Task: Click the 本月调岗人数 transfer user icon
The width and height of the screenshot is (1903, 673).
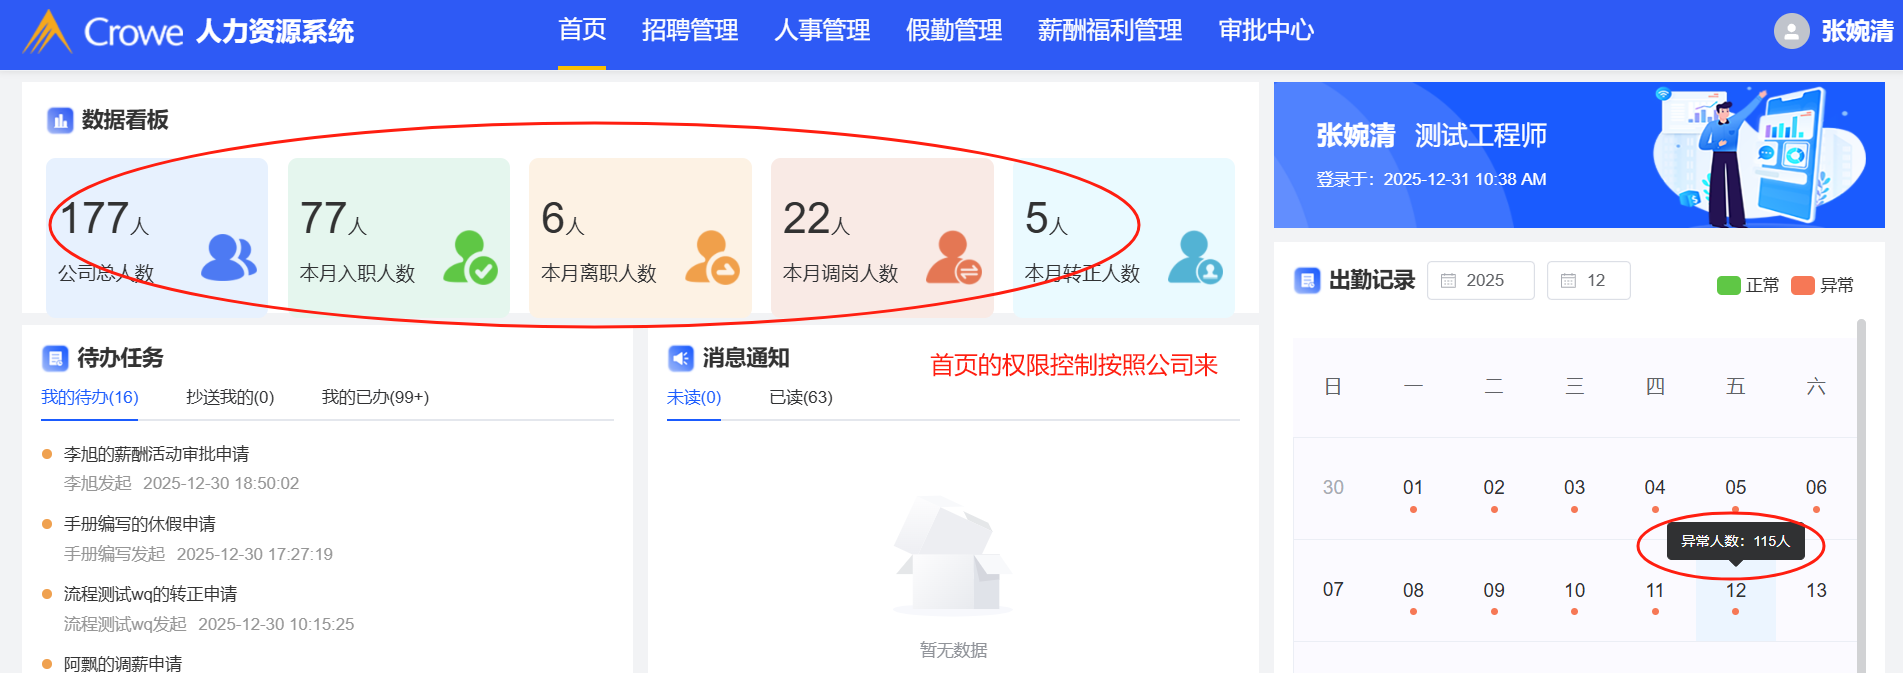Action: click(954, 258)
